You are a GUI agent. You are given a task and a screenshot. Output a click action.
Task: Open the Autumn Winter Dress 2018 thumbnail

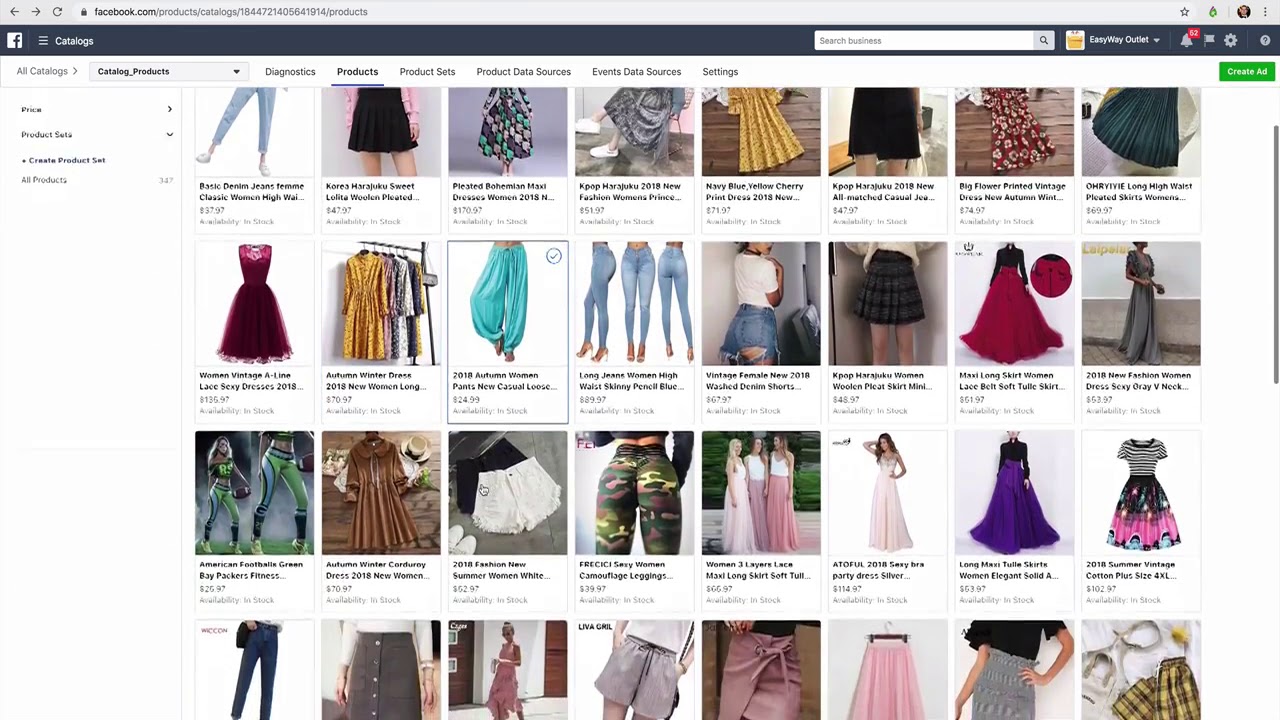point(381,304)
